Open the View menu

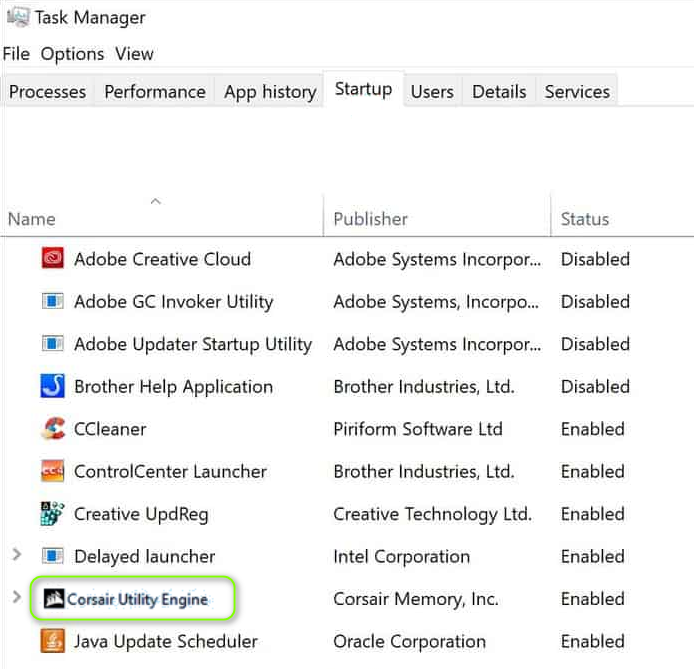(134, 54)
